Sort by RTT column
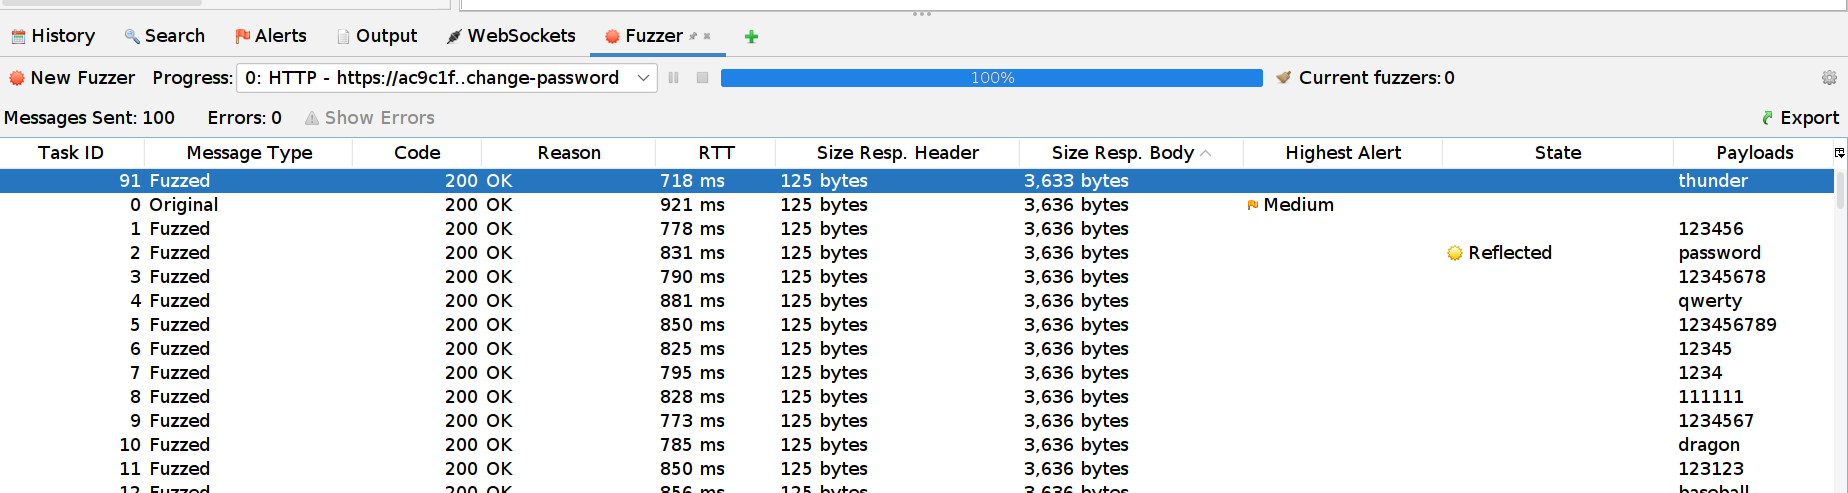This screenshot has width=1848, height=493. coord(716,153)
